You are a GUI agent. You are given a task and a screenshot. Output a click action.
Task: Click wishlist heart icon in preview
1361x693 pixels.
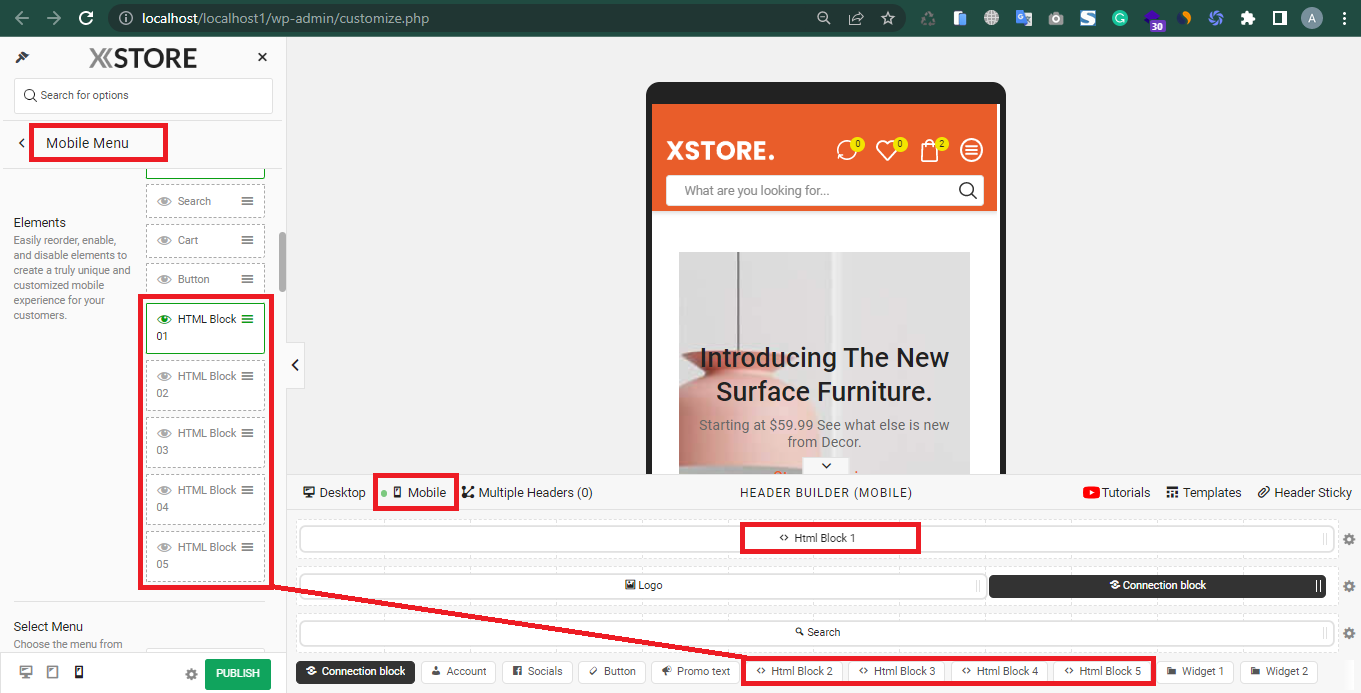point(888,150)
